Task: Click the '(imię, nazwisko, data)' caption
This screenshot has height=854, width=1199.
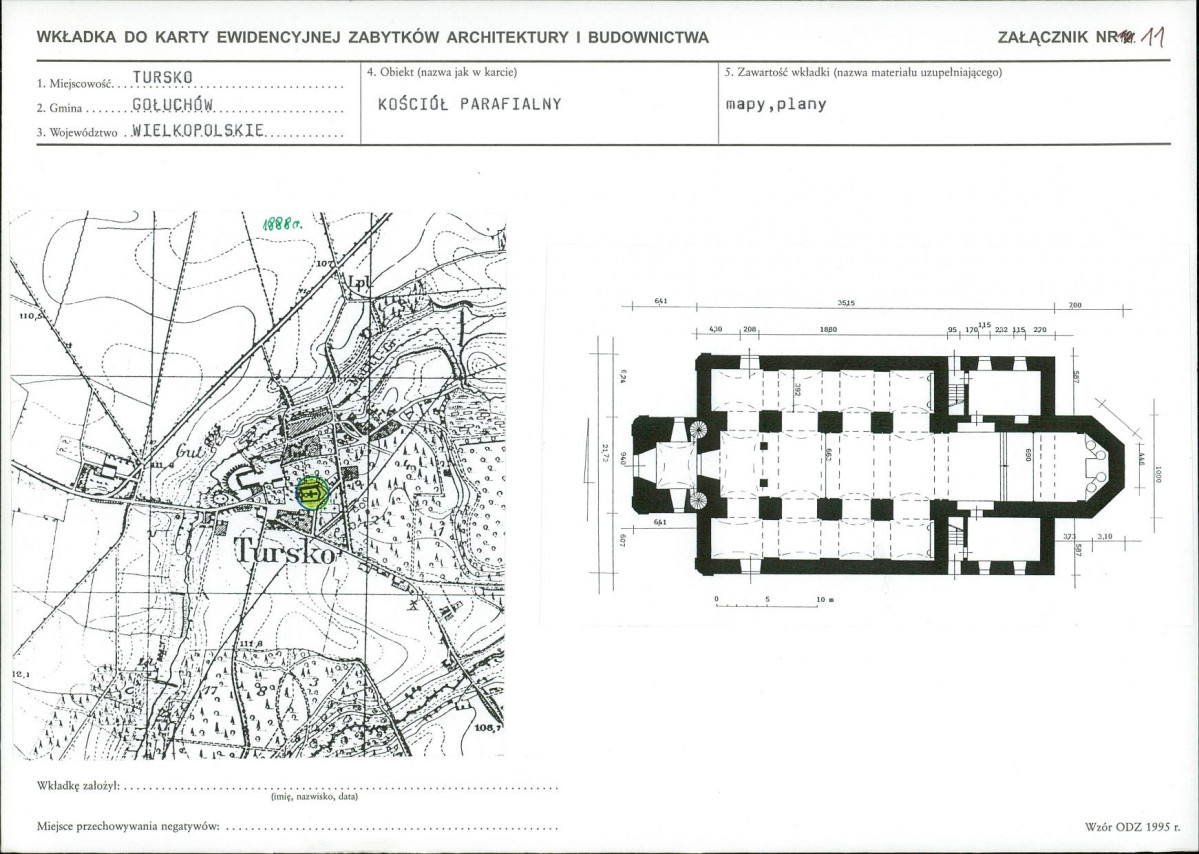Action: [x=314, y=797]
